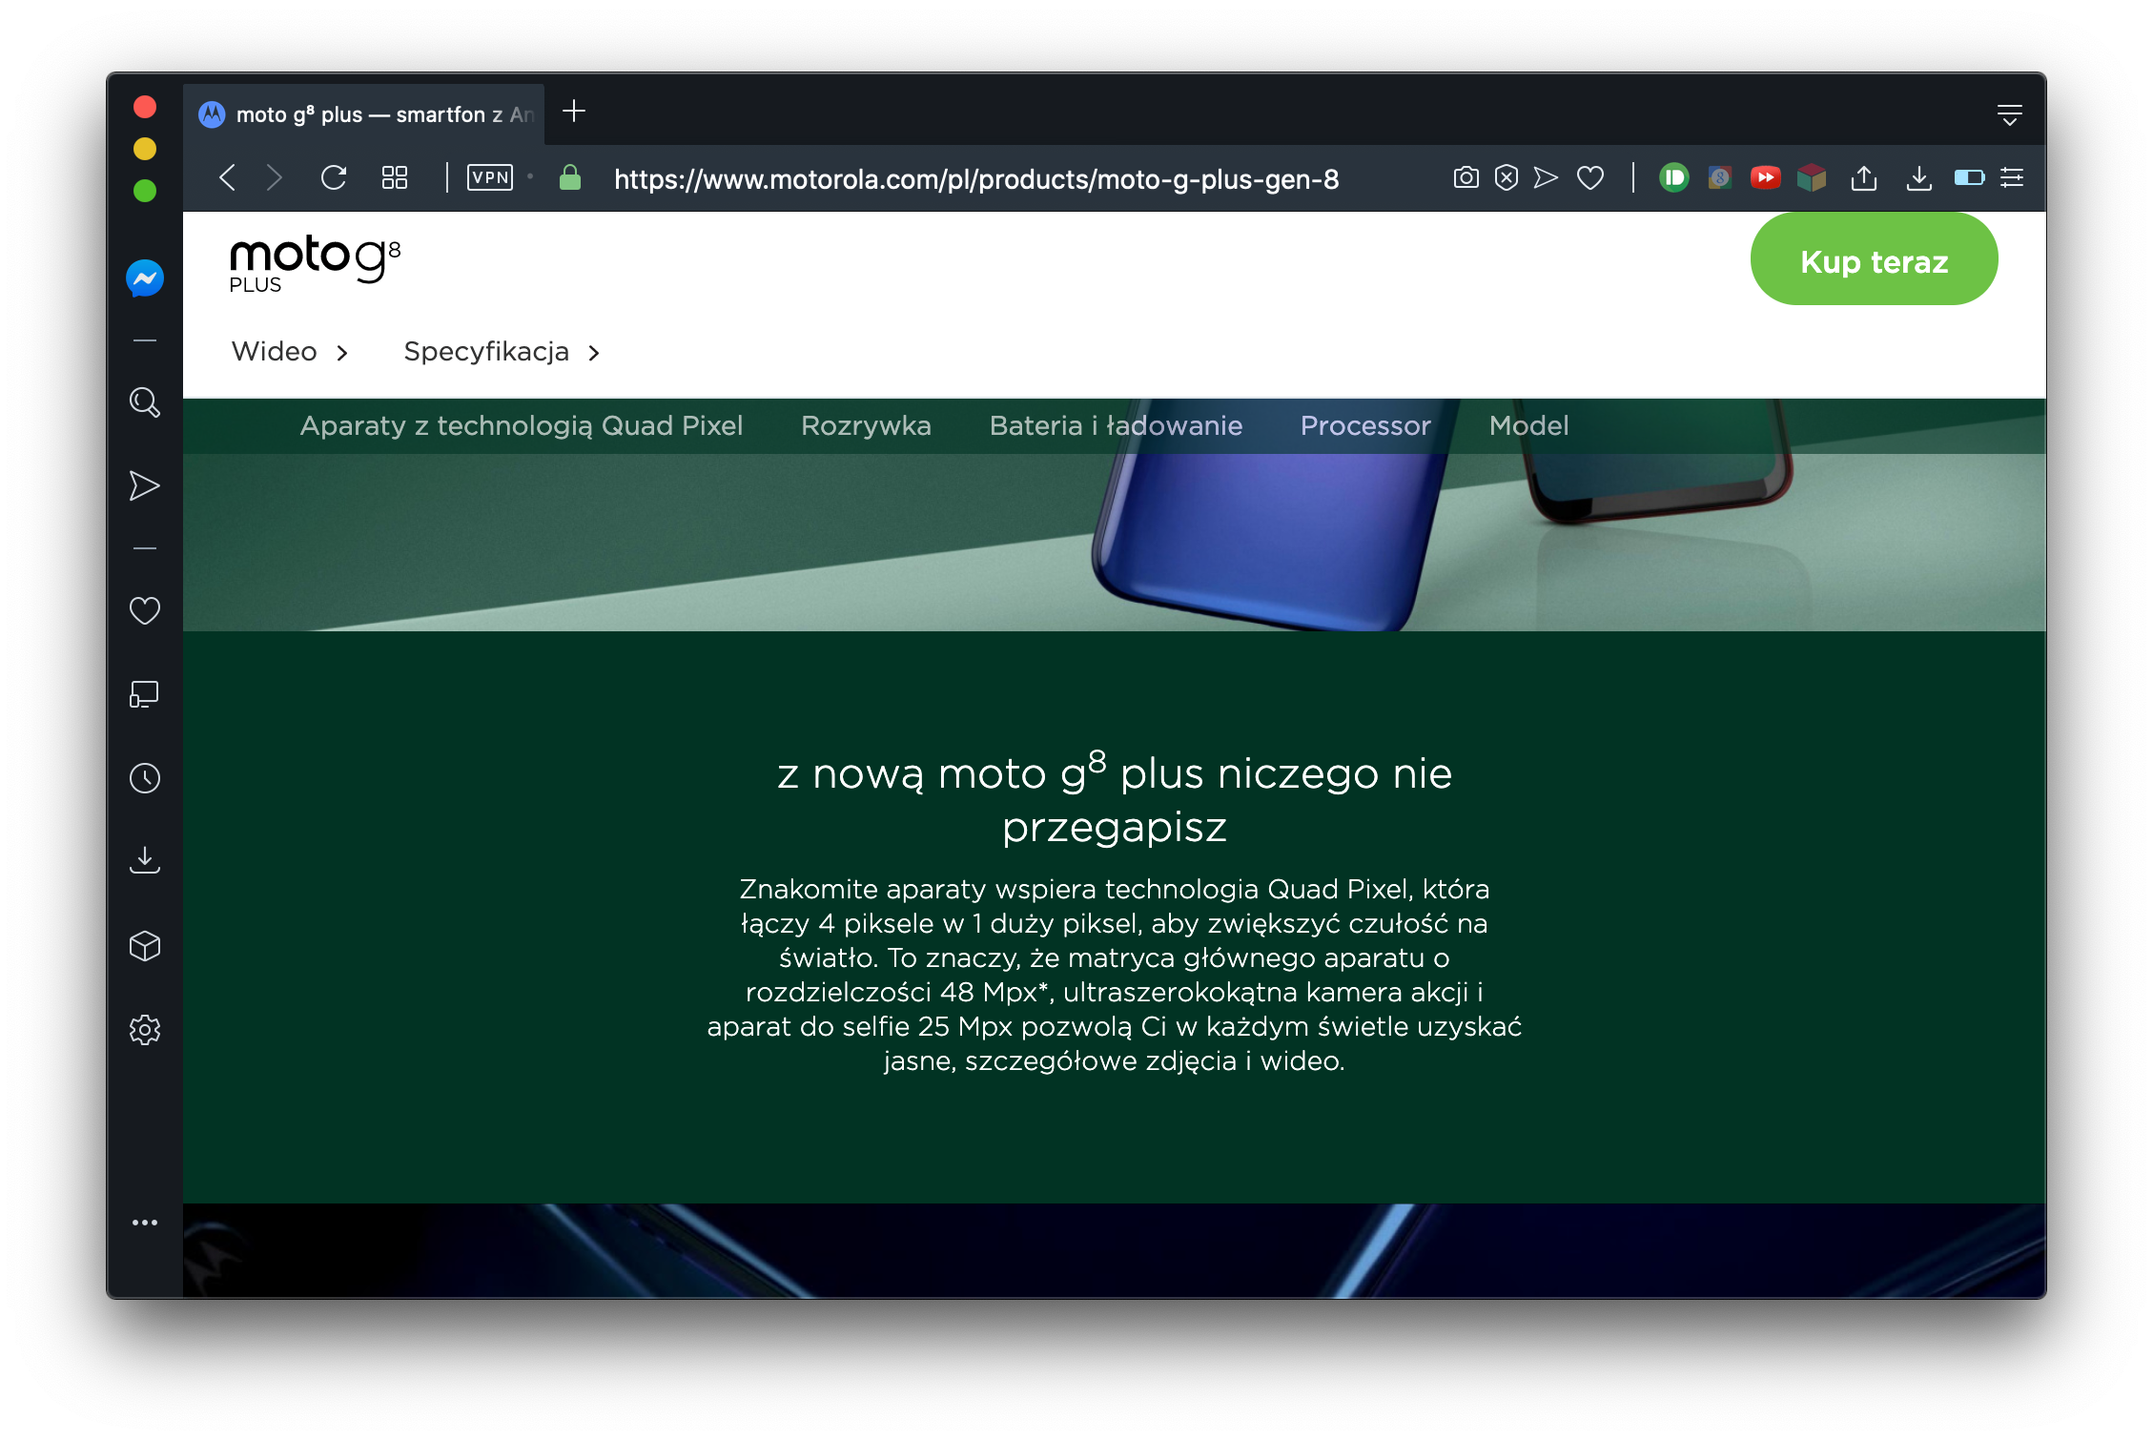Screen dimensions: 2153x1440
Task: Open My Flow from the sidebar
Action: click(x=145, y=486)
